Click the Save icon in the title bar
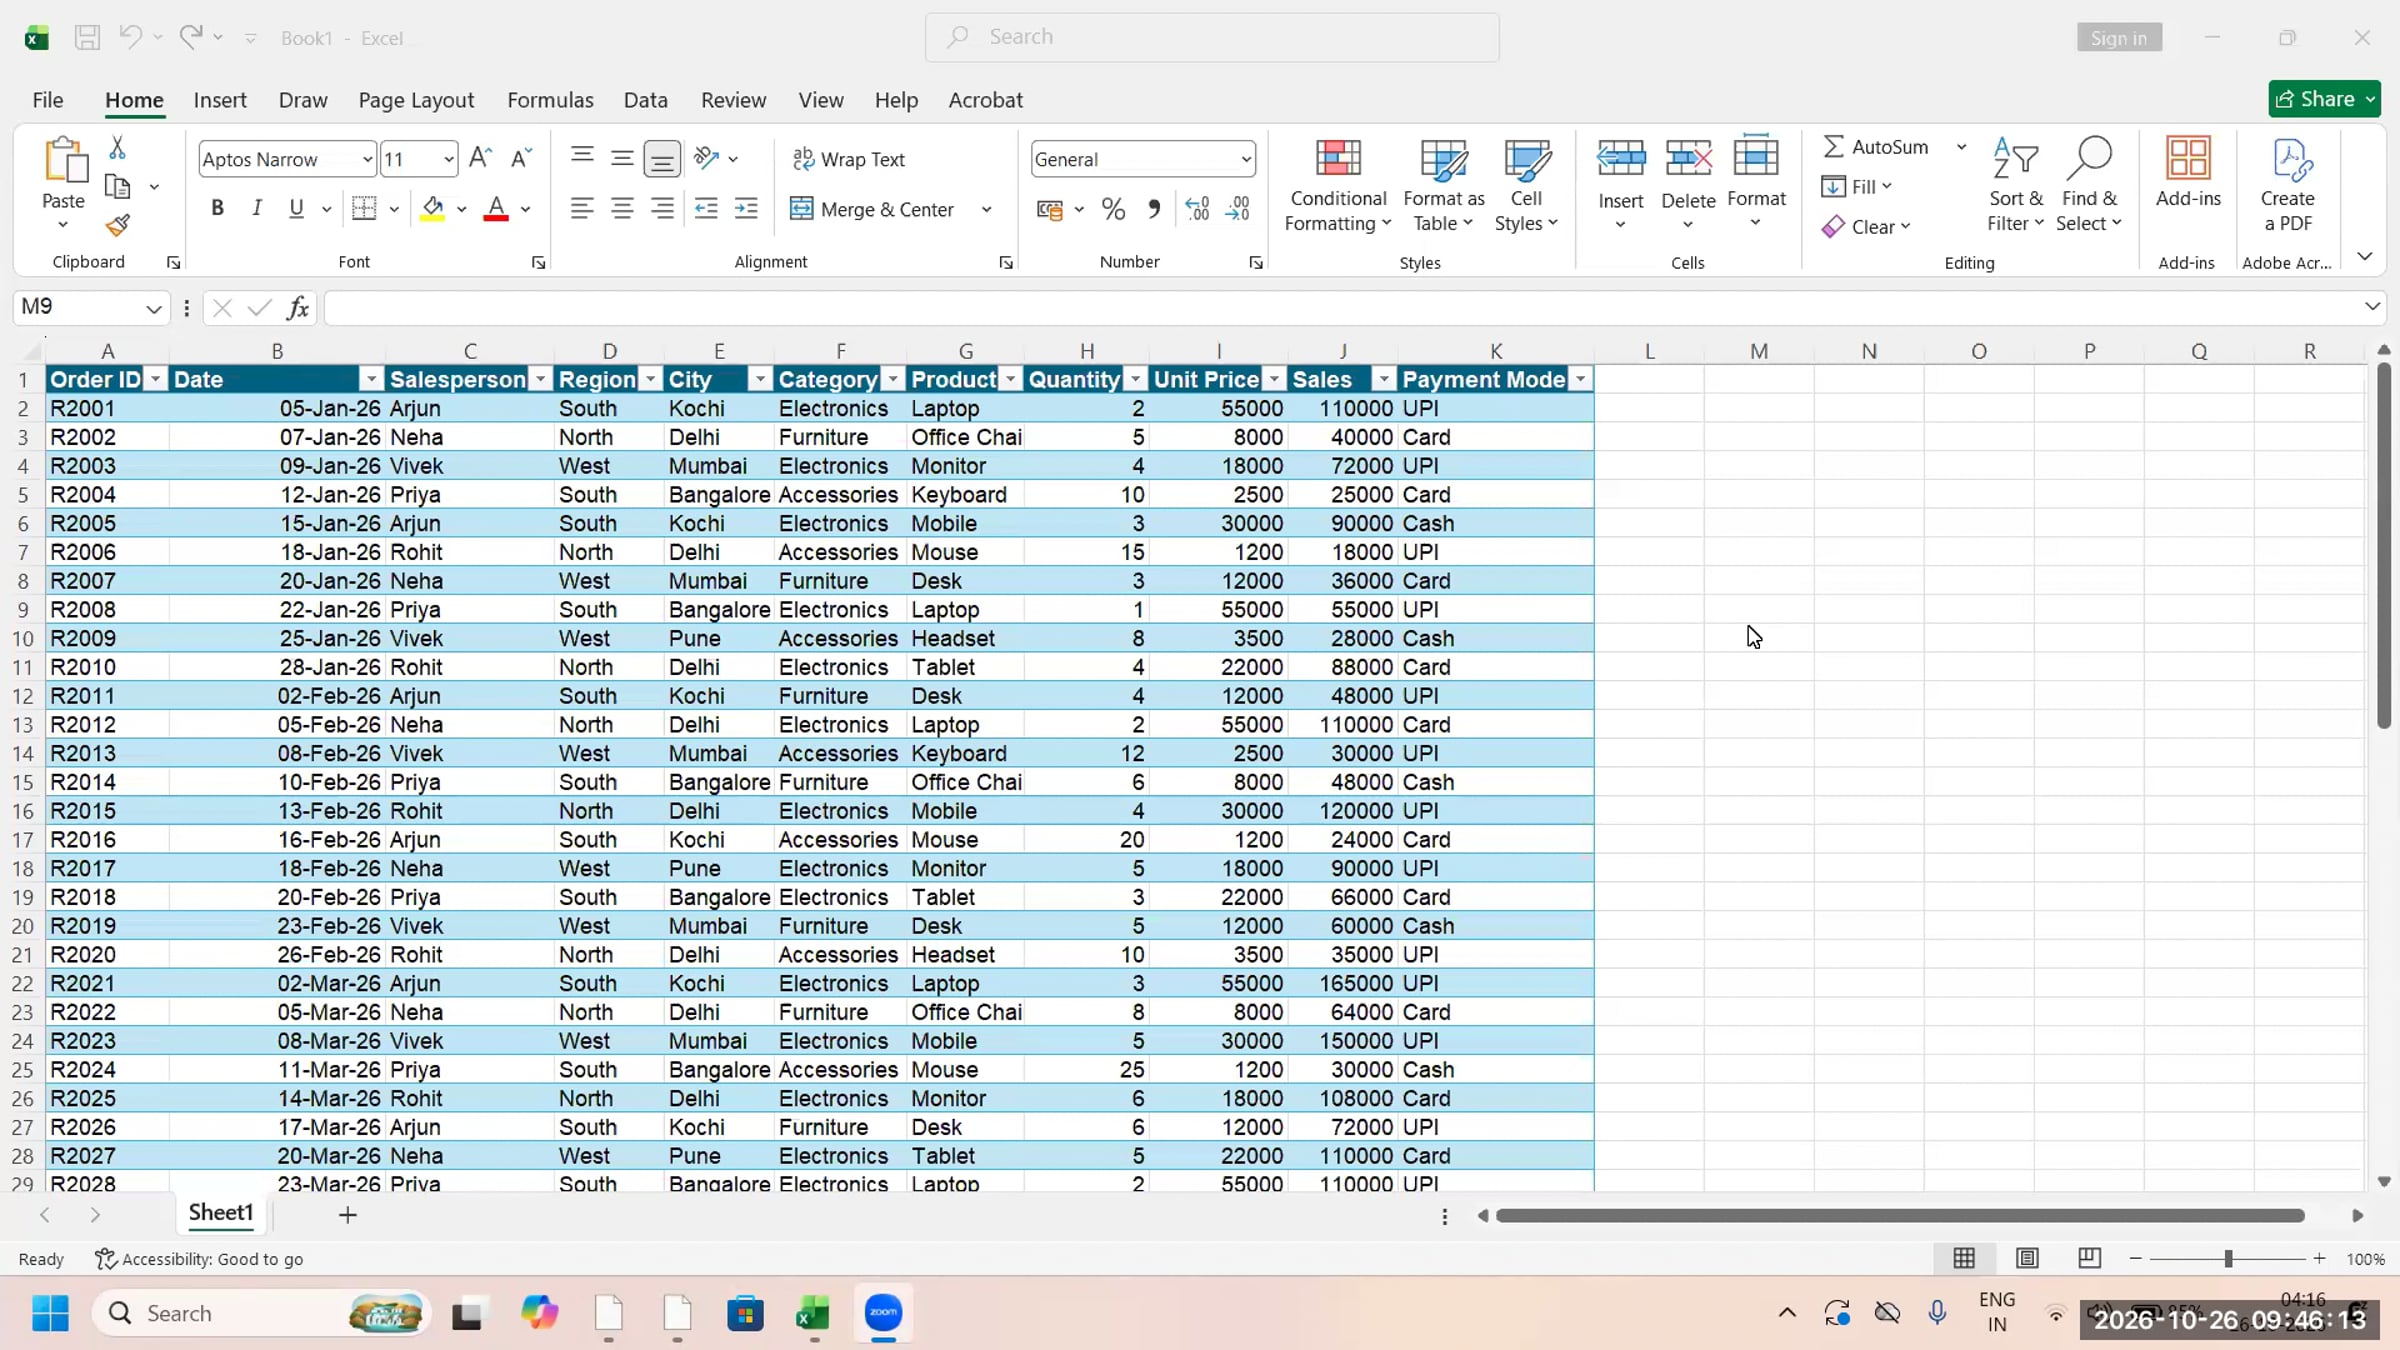This screenshot has width=2400, height=1350. point(87,38)
